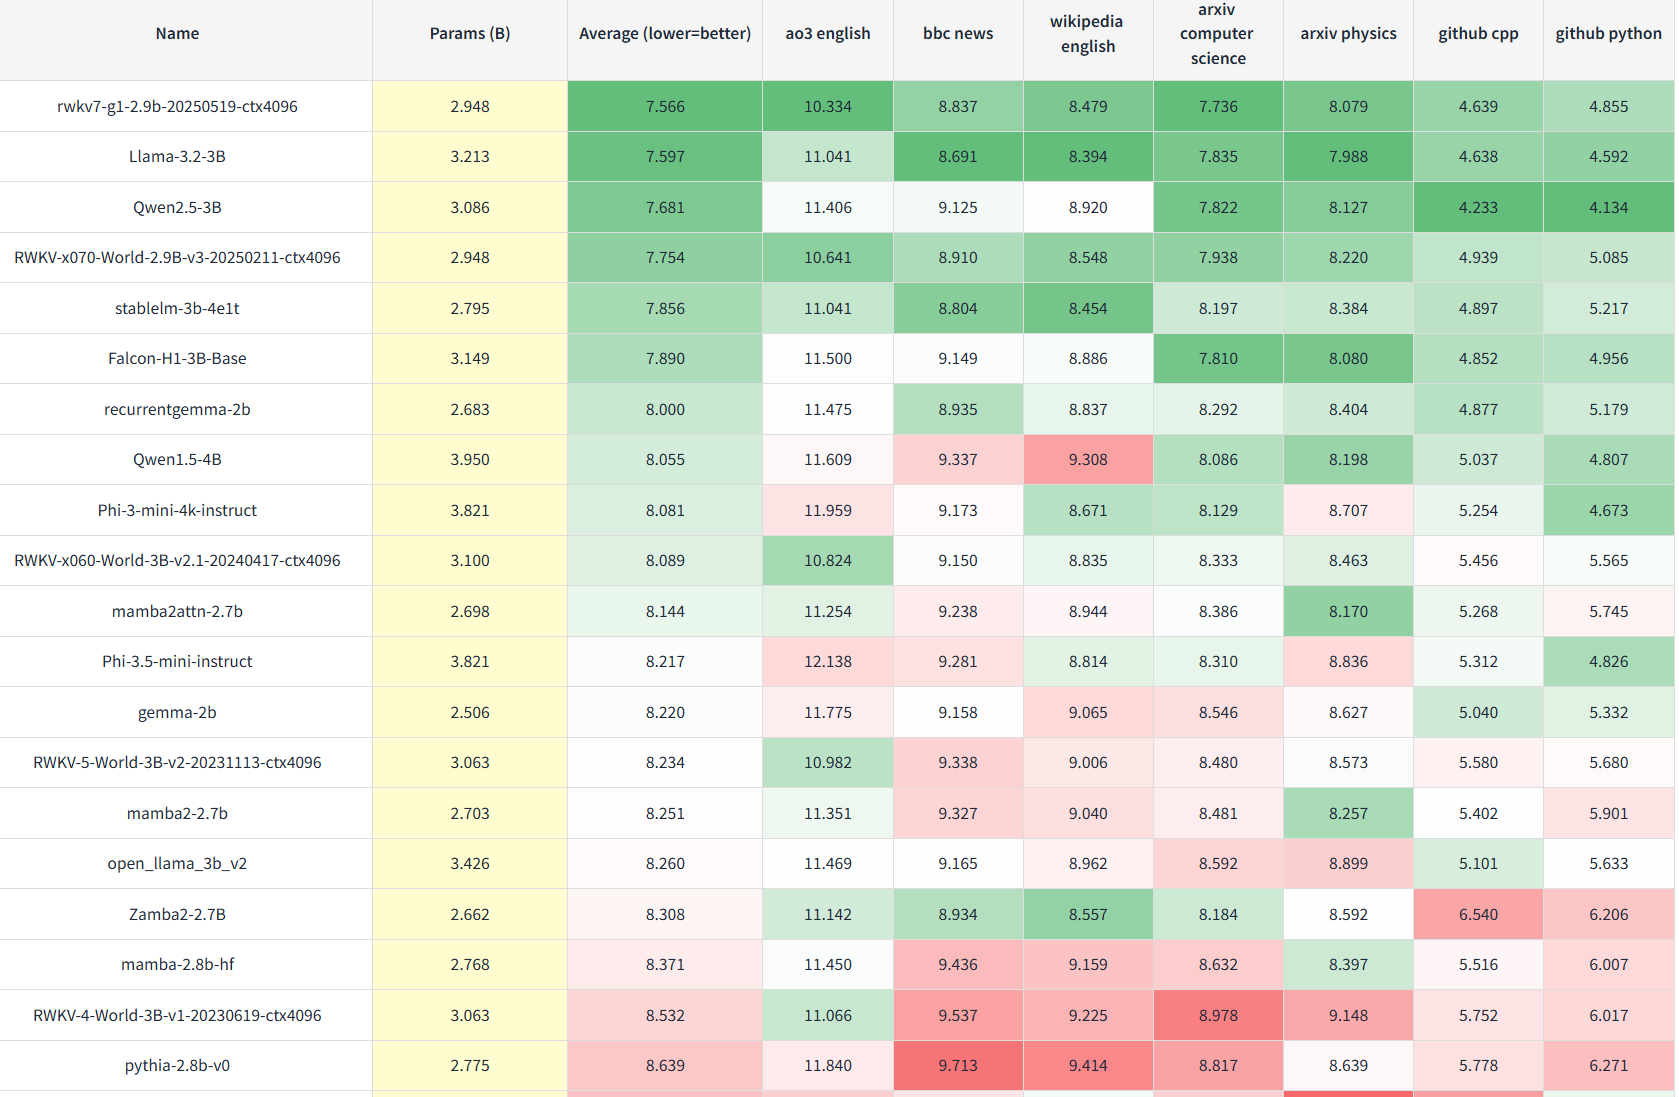Select the bbc news column header

click(x=957, y=34)
